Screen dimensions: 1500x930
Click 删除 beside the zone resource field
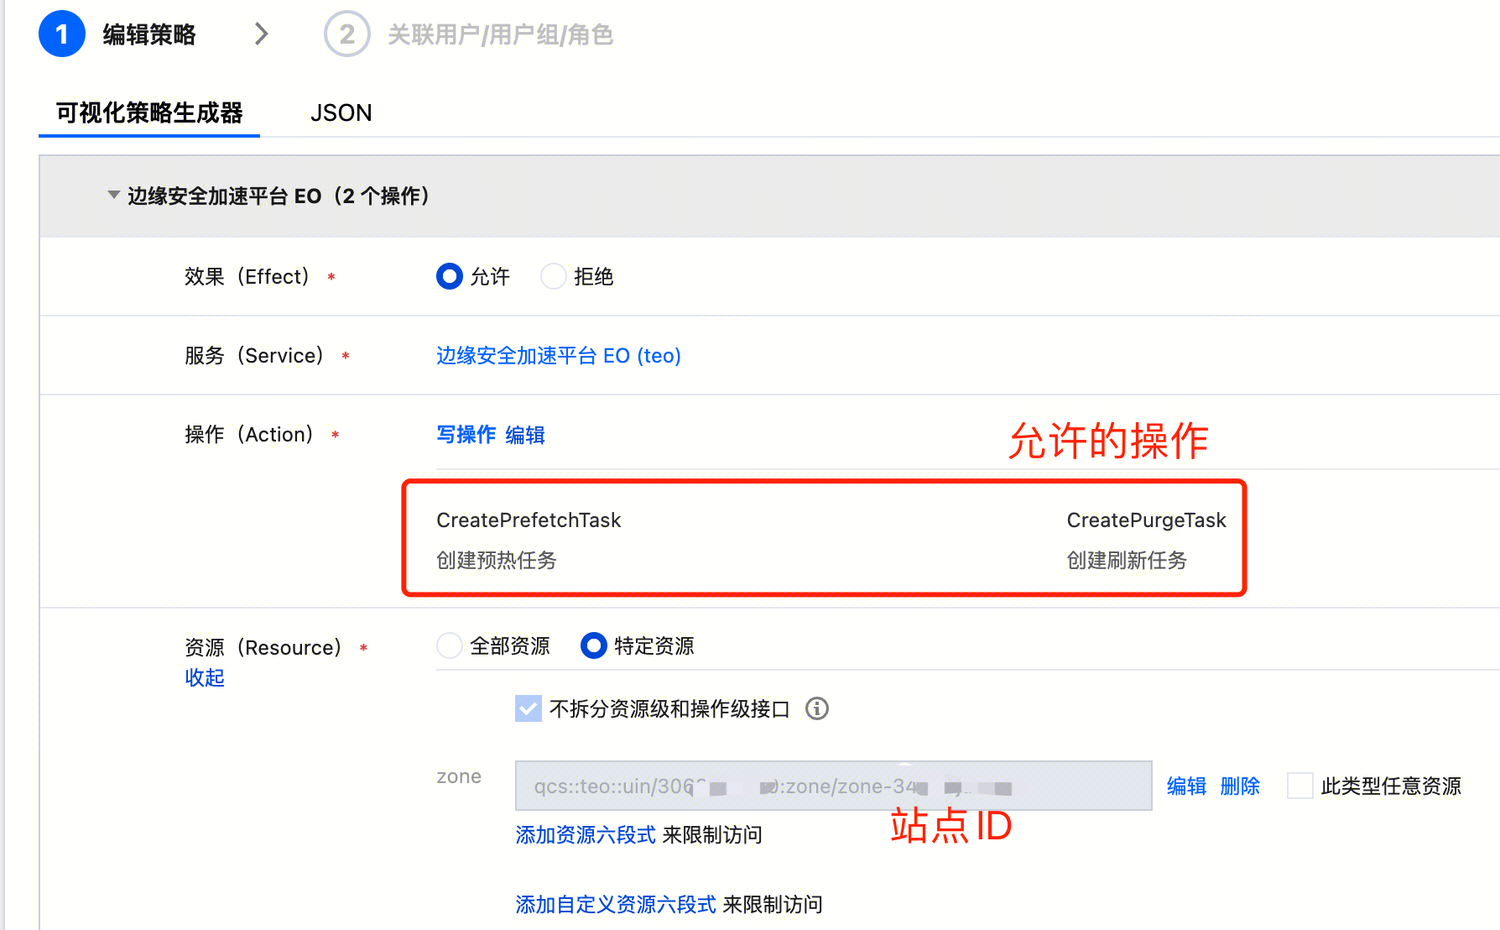pos(1240,786)
